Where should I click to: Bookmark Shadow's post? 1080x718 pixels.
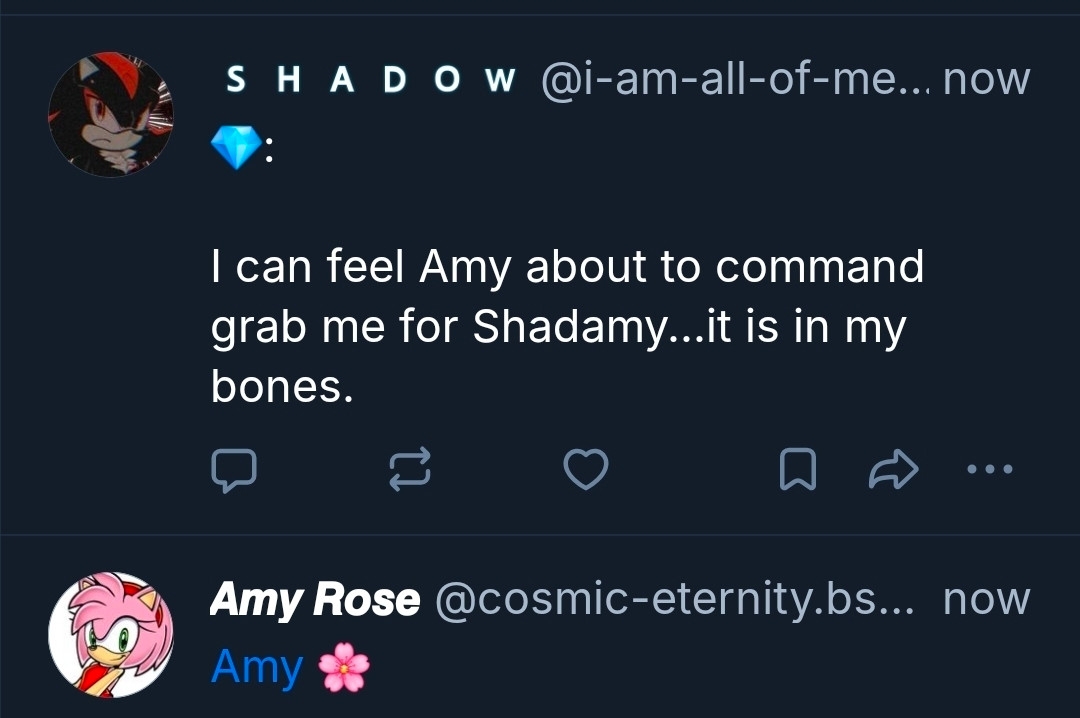[797, 470]
